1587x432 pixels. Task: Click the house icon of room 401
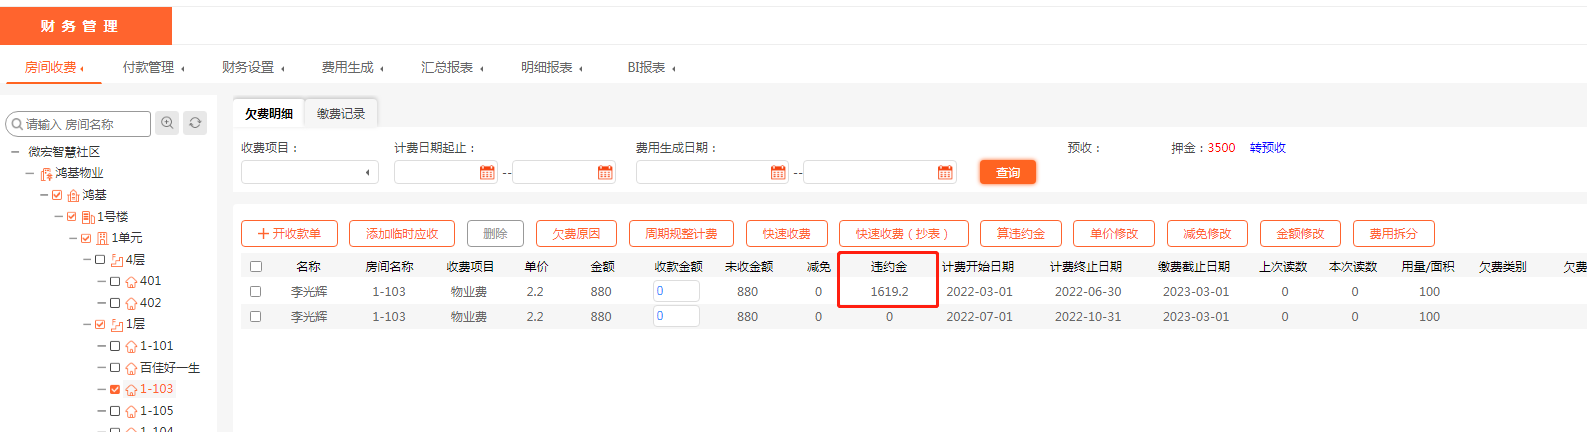(131, 282)
